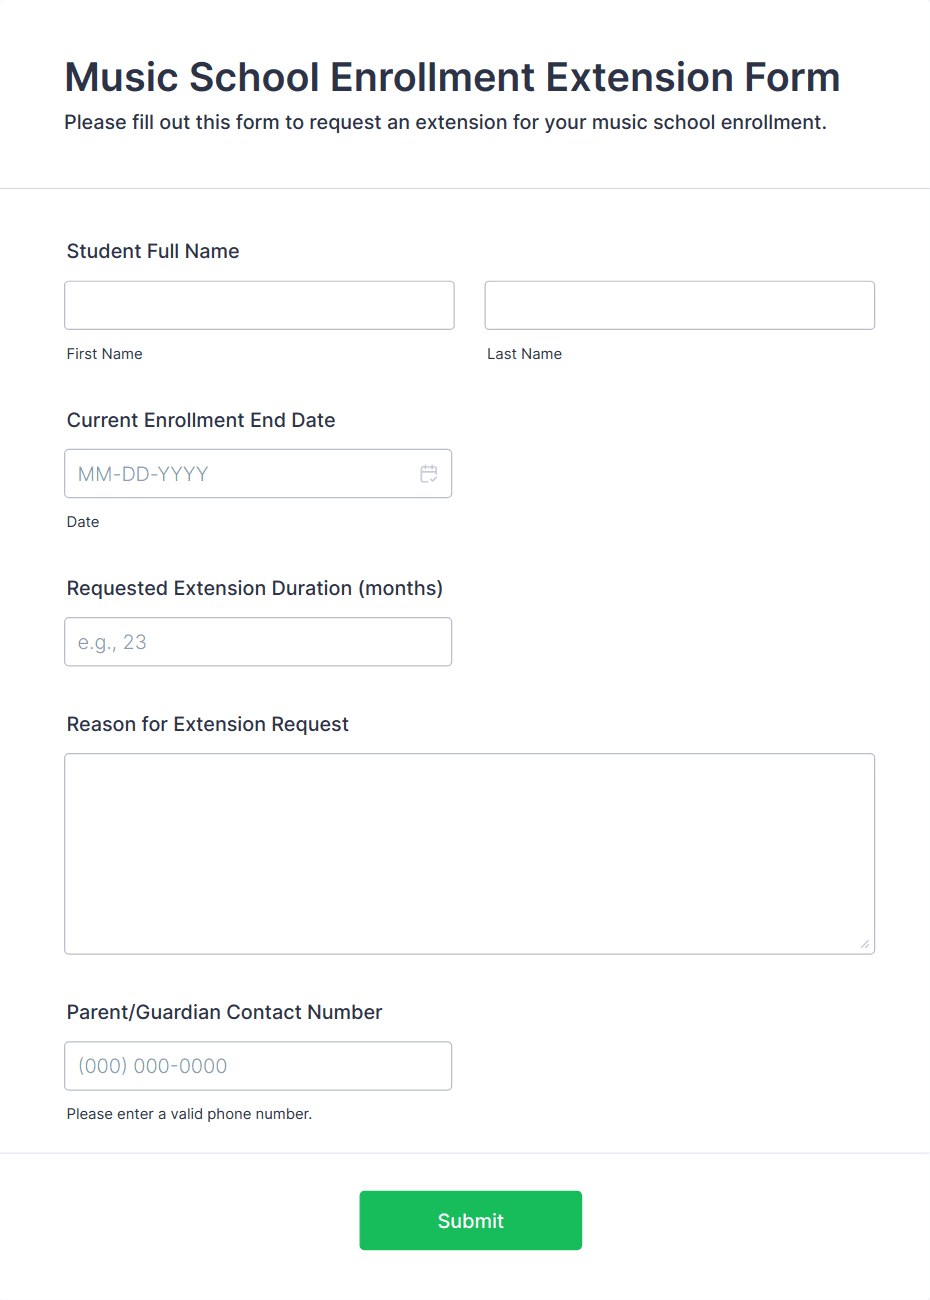Click the Reason for Extension Request label

(x=208, y=724)
